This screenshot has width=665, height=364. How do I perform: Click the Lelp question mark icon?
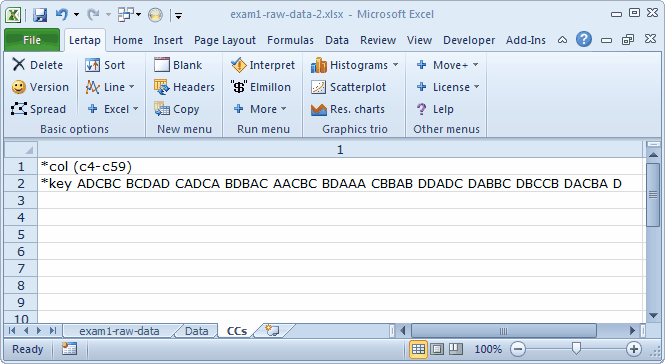point(422,109)
